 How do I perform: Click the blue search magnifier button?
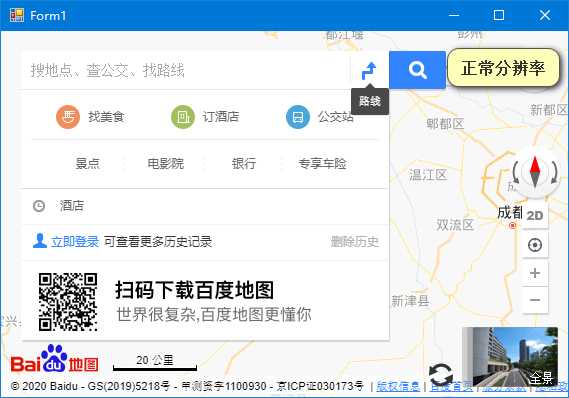(x=417, y=70)
